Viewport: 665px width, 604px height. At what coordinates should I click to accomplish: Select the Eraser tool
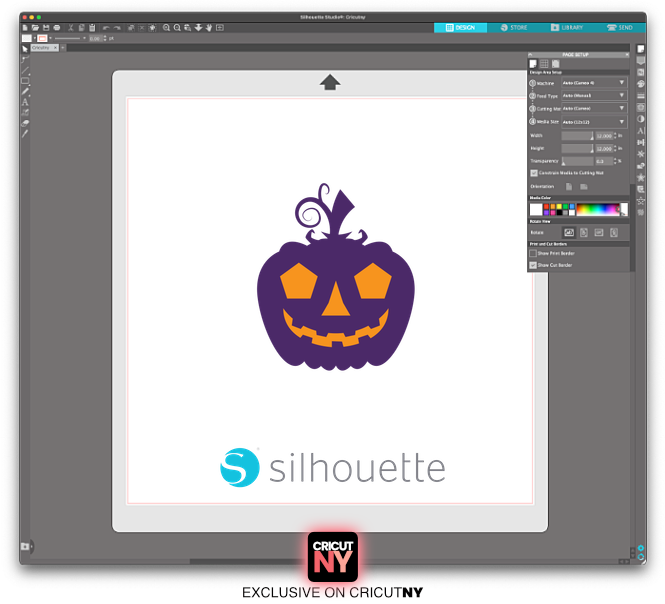tap(25, 123)
